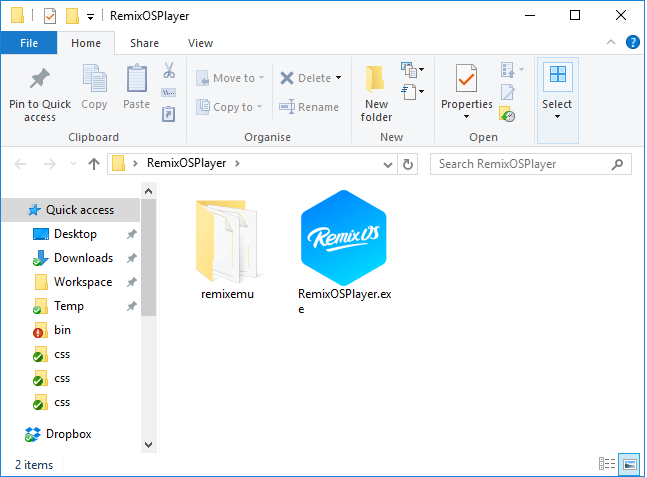Image resolution: width=647 pixels, height=477 pixels.
Task: Switch to the Share ribbon tab
Action: pyautogui.click(x=144, y=43)
